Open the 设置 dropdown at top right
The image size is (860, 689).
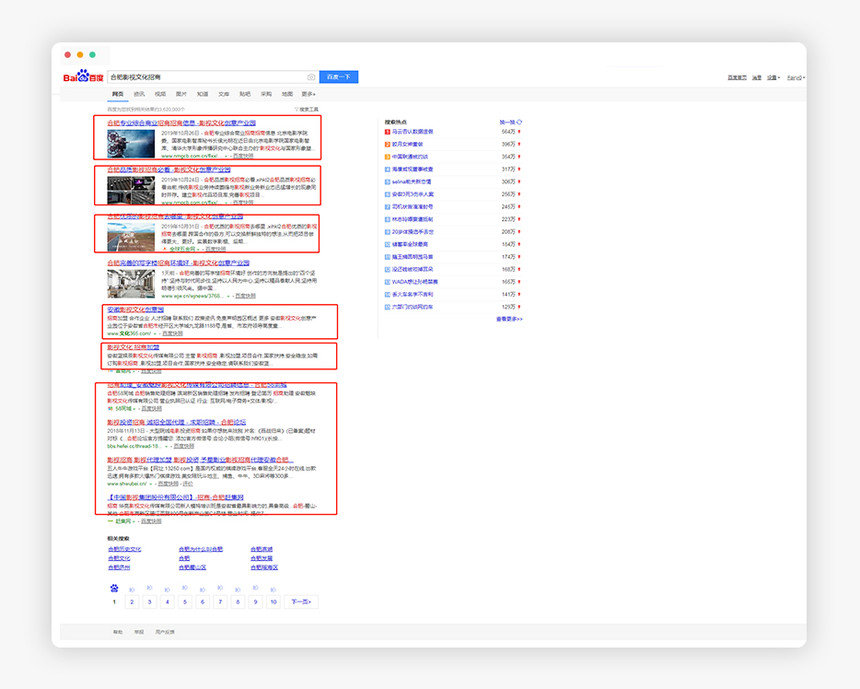click(773, 77)
